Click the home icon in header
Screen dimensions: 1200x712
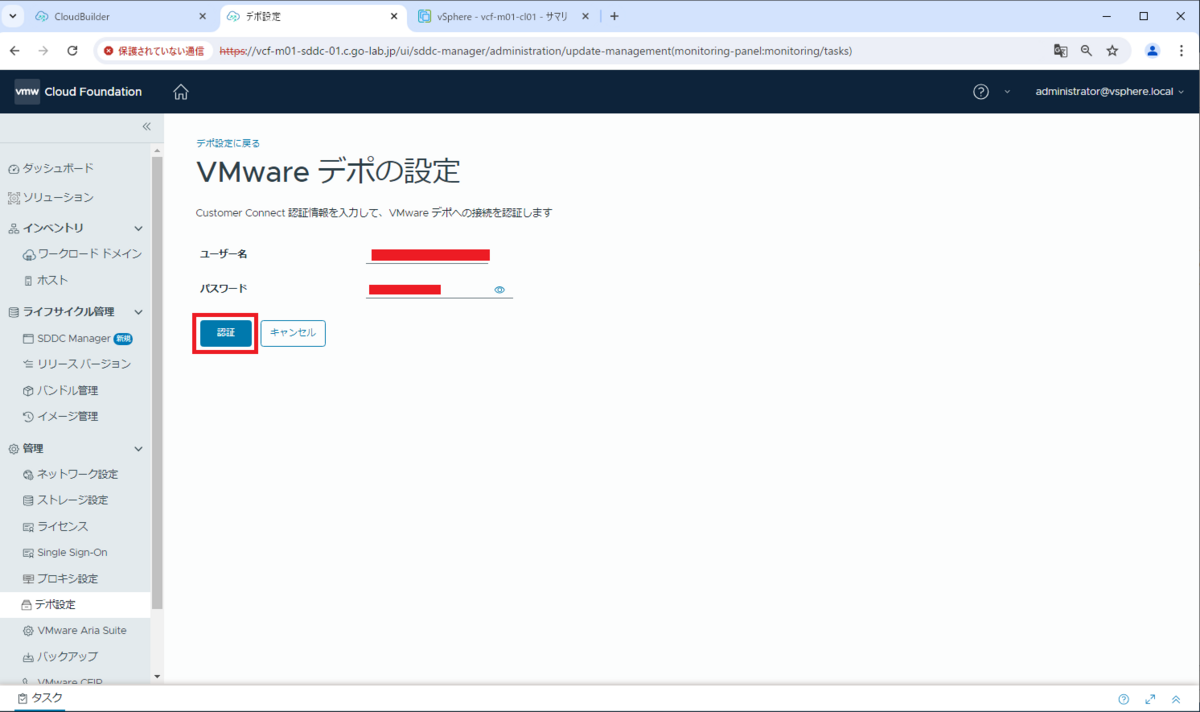coord(181,92)
